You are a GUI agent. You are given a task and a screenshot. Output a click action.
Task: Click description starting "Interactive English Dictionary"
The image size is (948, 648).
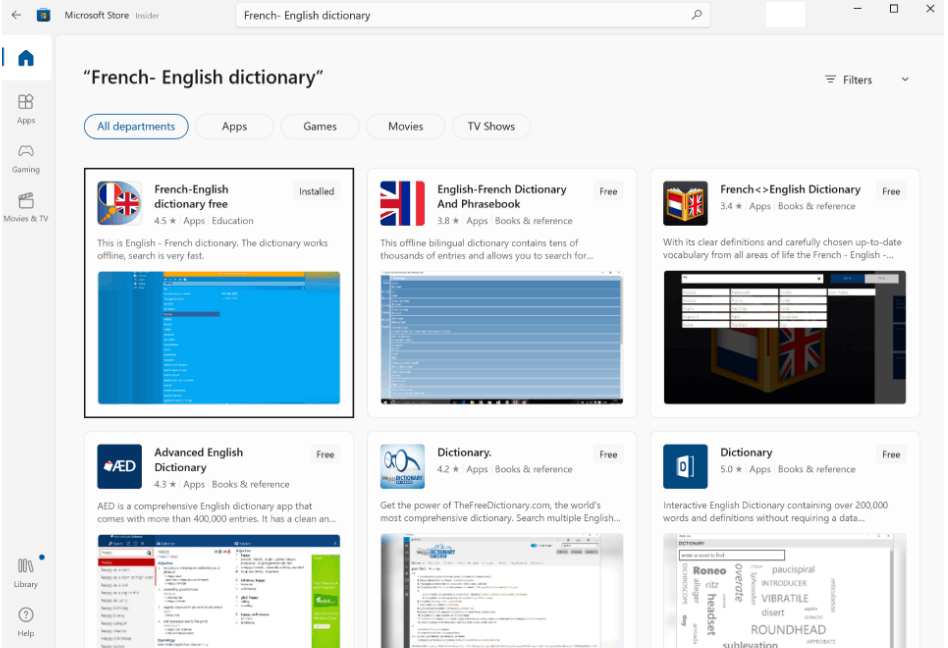pyautogui.click(x=776, y=511)
